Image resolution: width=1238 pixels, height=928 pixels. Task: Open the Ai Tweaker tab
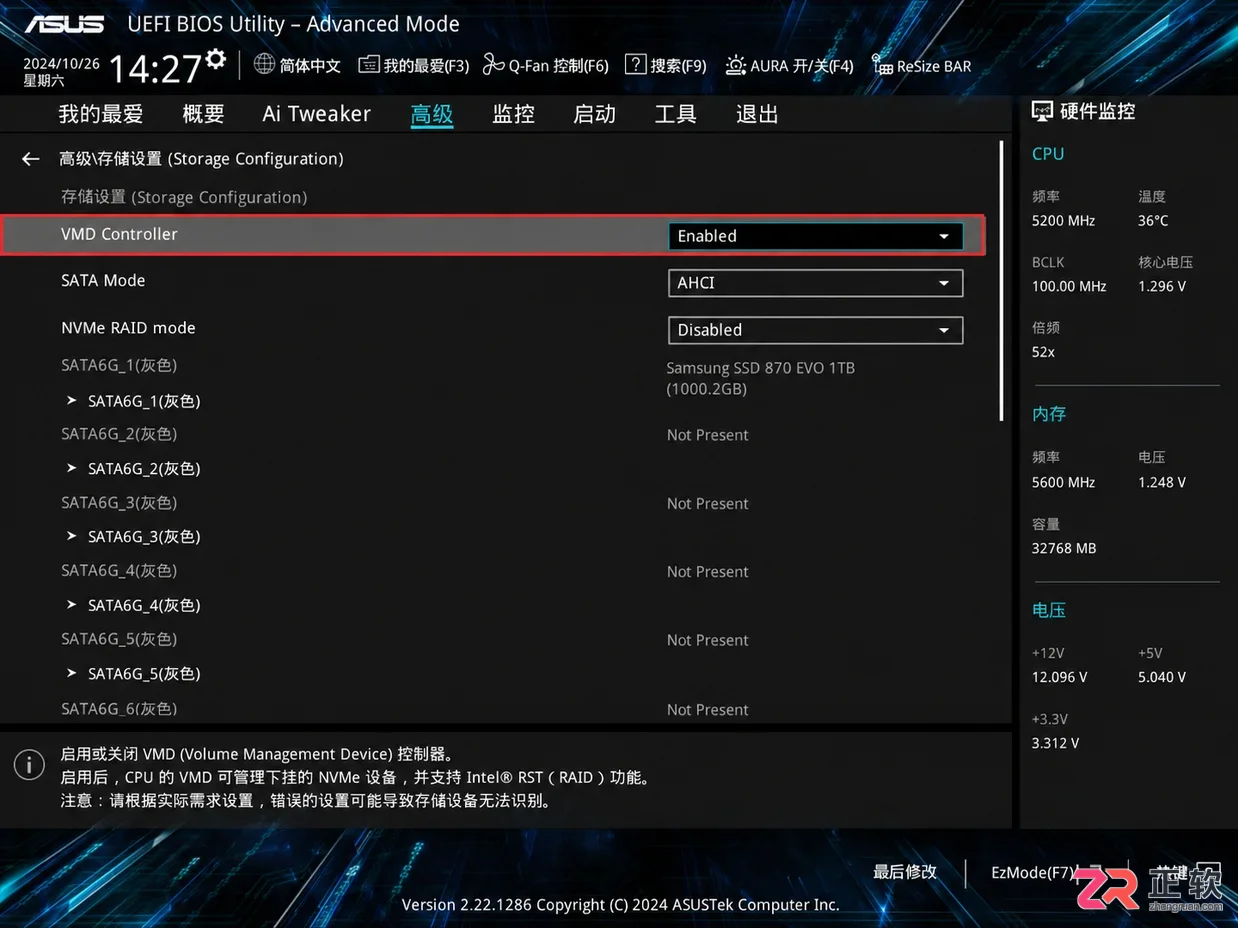click(x=317, y=114)
